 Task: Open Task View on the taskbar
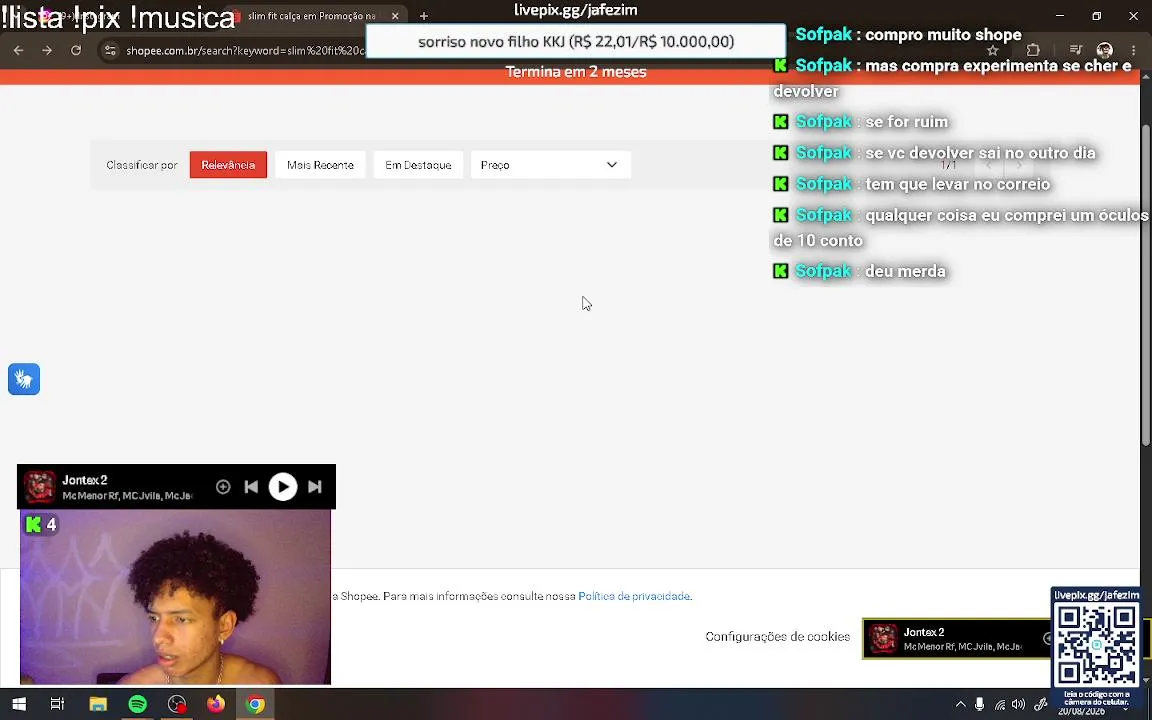click(57, 705)
